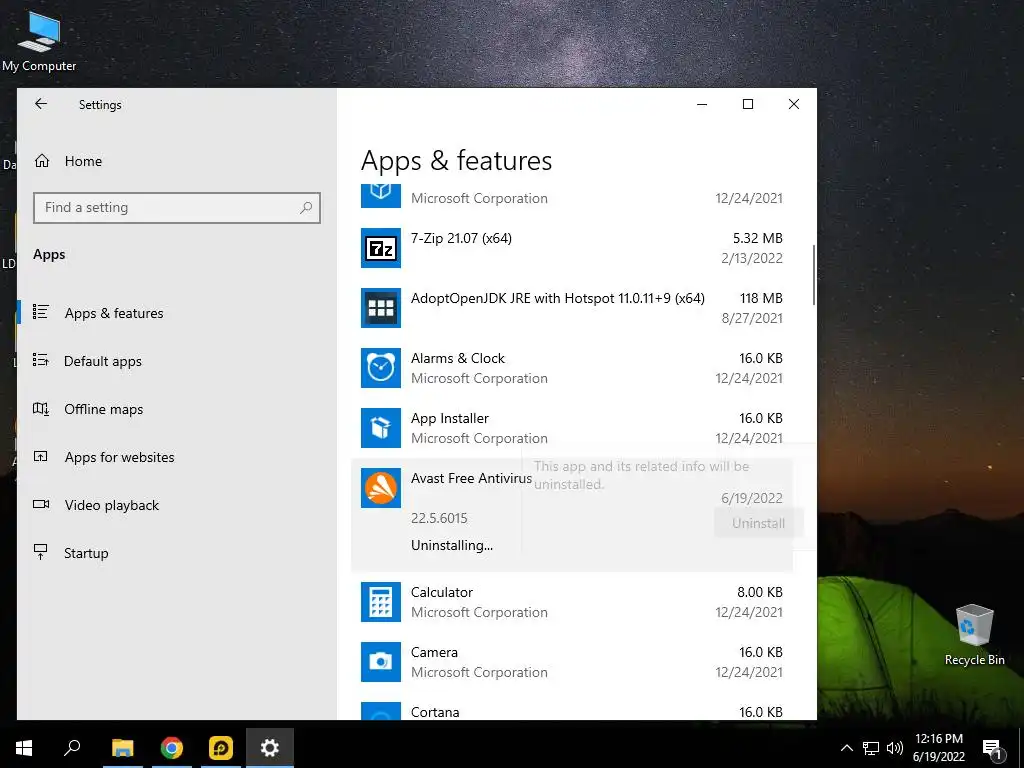The image size is (1024, 768).
Task: Open the Default apps page
Action: [103, 361]
